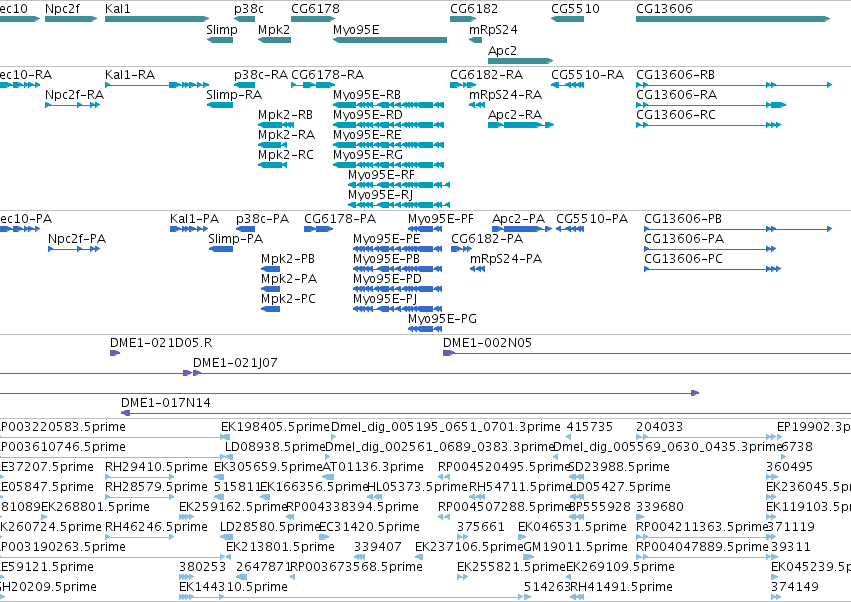Click the Apc2 gene bar

point(520,60)
